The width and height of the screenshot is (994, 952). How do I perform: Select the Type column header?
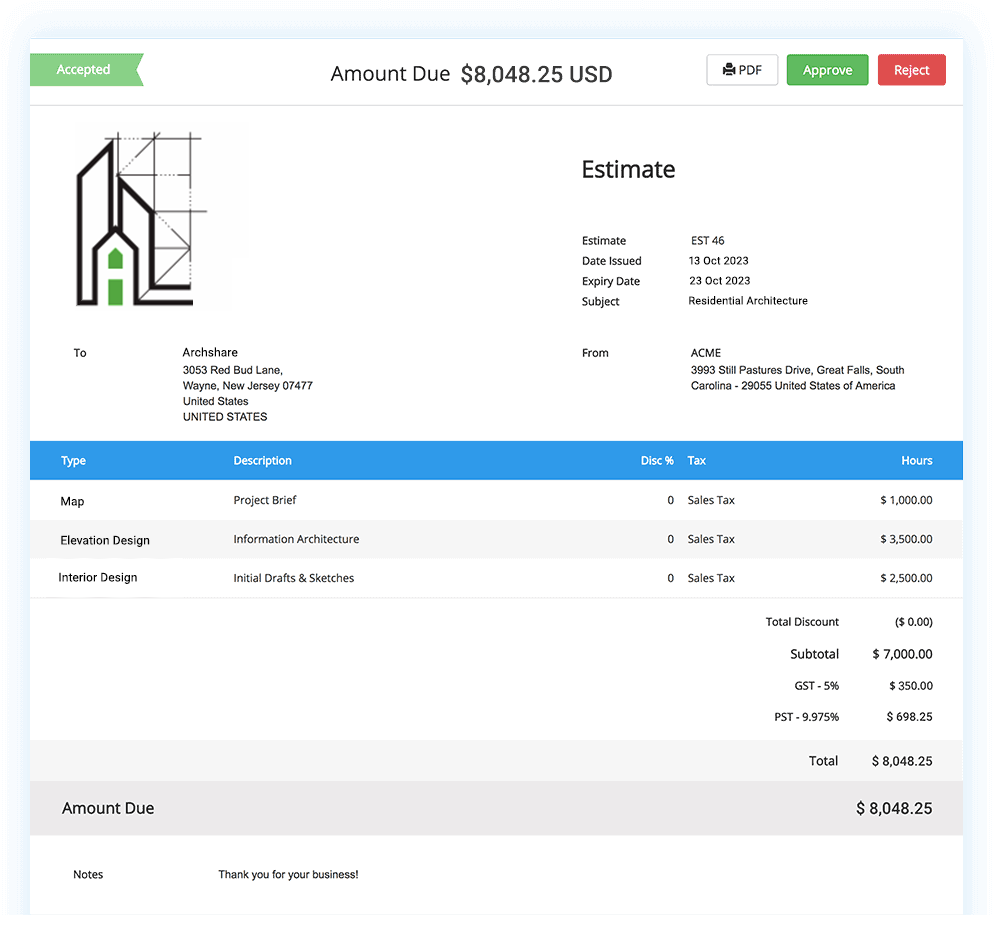click(73, 461)
